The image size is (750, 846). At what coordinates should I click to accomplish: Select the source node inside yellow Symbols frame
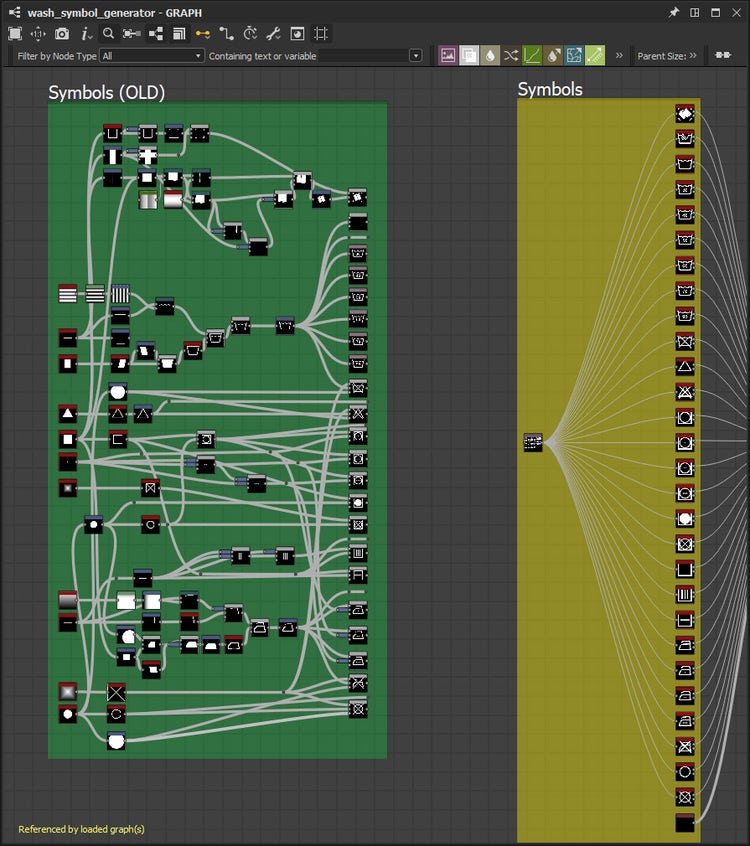pyautogui.click(x=533, y=442)
